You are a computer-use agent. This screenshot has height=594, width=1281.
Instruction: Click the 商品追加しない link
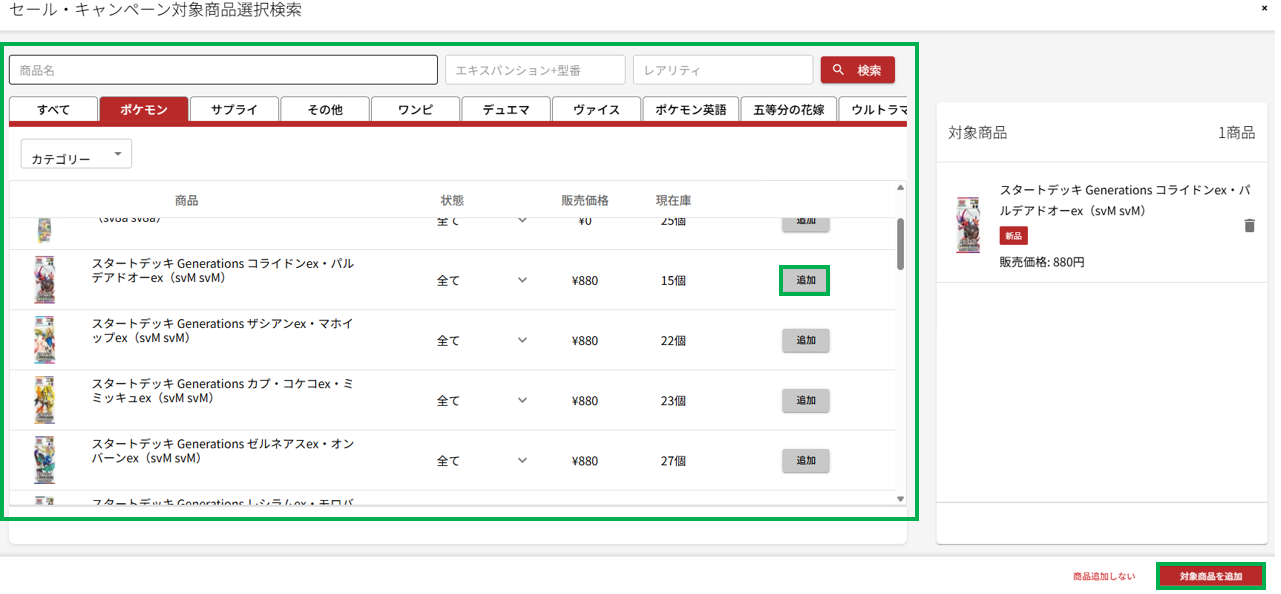[x=1104, y=577]
